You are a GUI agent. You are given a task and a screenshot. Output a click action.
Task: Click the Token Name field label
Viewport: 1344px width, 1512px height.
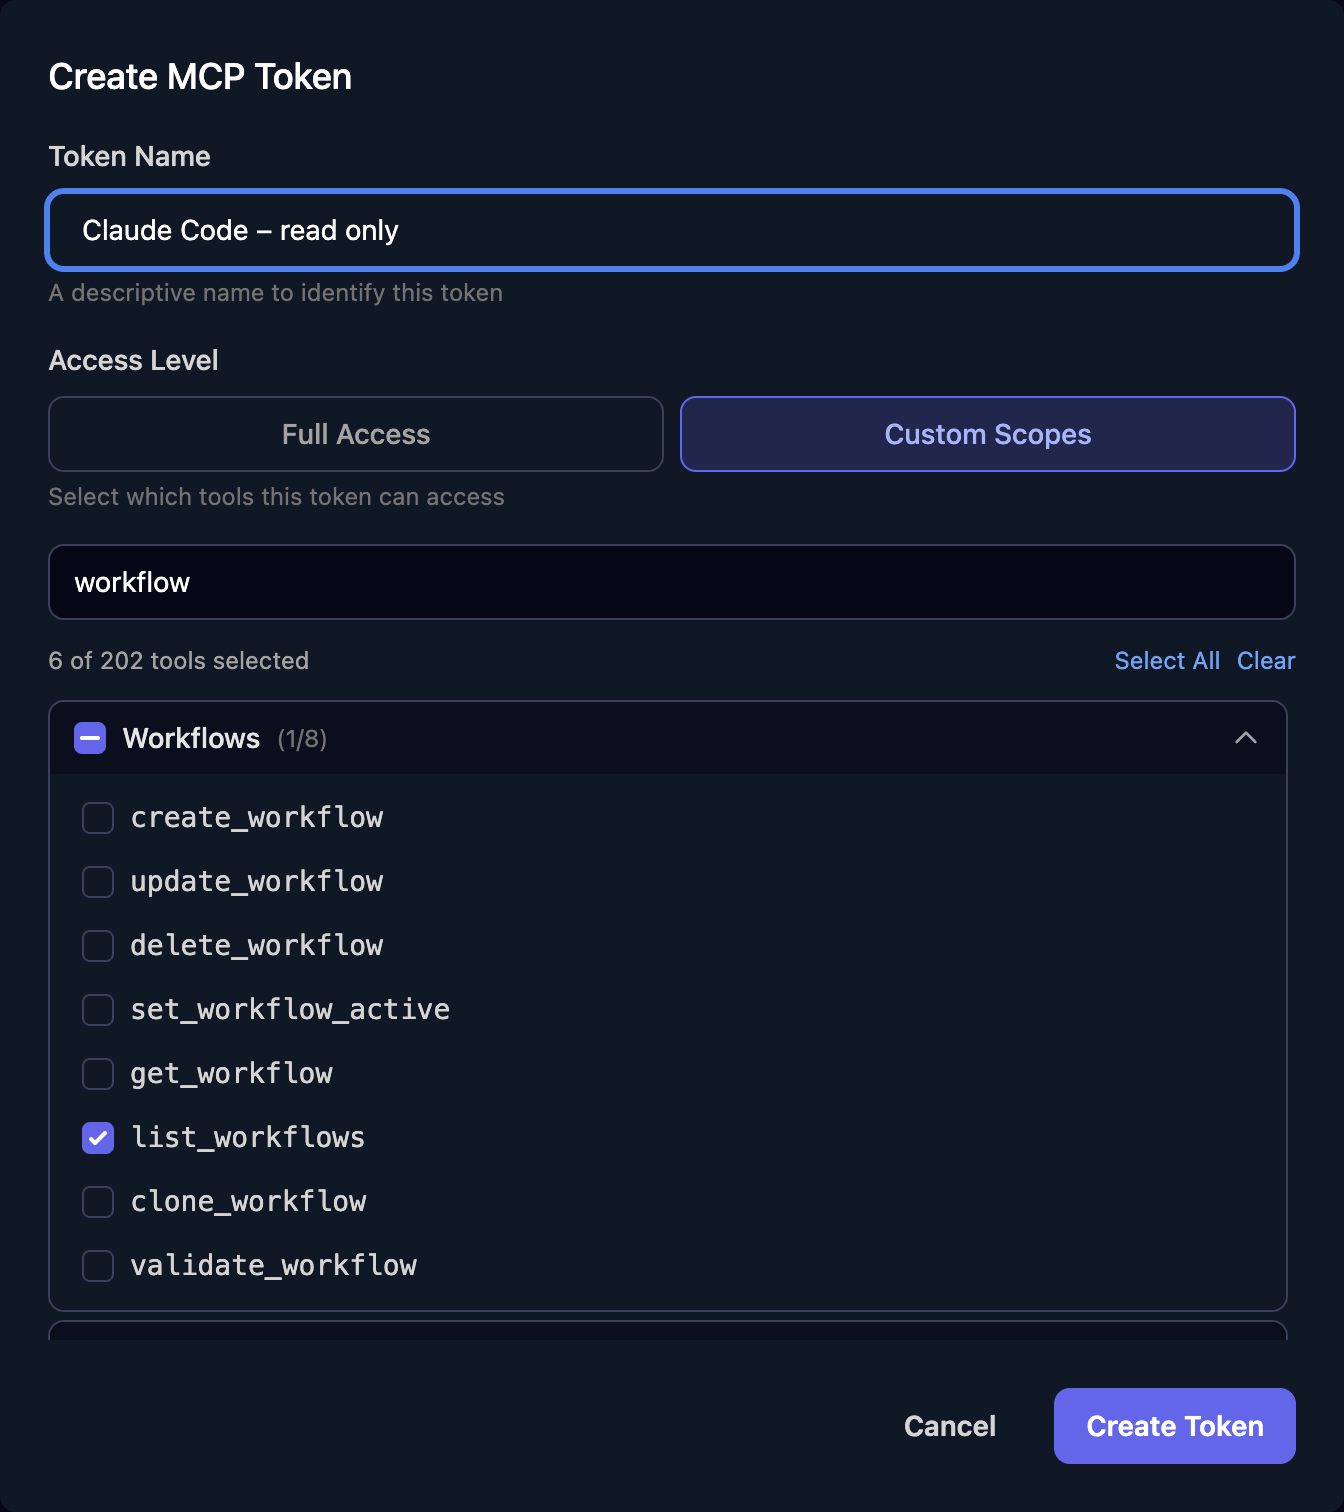[130, 156]
